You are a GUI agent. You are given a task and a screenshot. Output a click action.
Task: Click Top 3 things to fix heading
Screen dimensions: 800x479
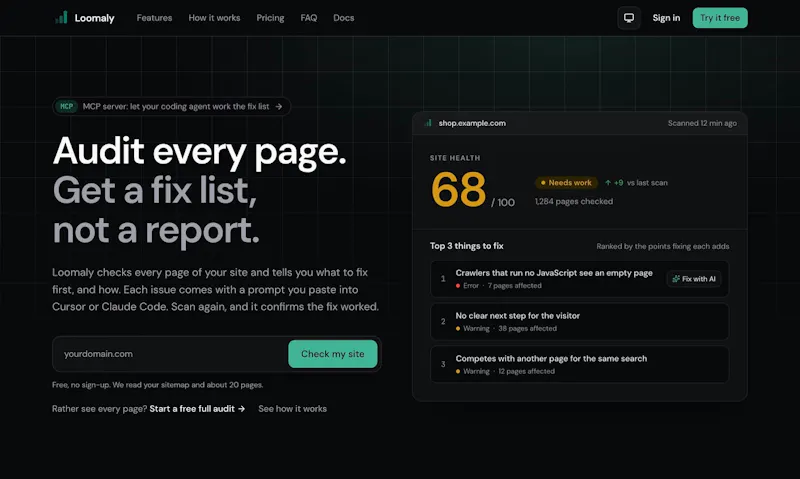point(466,246)
